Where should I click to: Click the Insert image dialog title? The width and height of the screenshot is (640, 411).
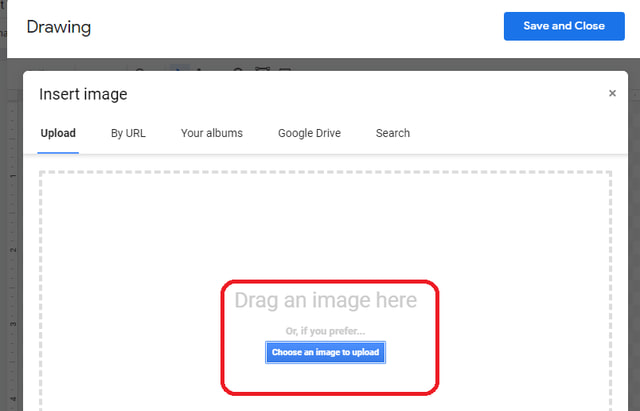pyautogui.click(x=83, y=94)
